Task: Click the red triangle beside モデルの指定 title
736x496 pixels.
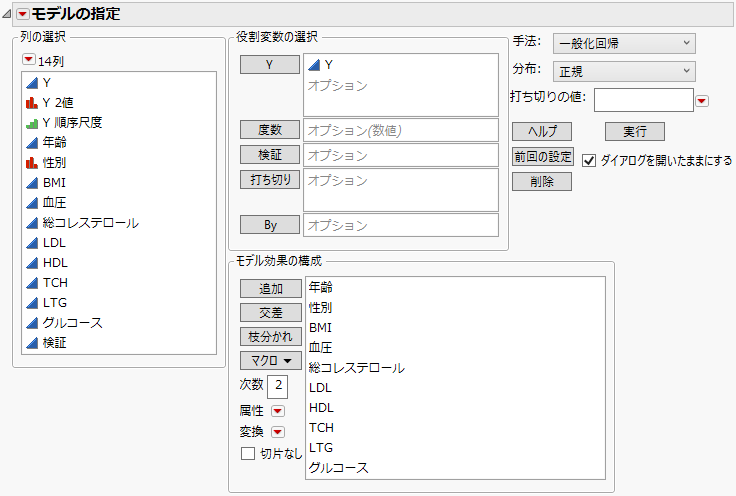Action: (x=23, y=14)
